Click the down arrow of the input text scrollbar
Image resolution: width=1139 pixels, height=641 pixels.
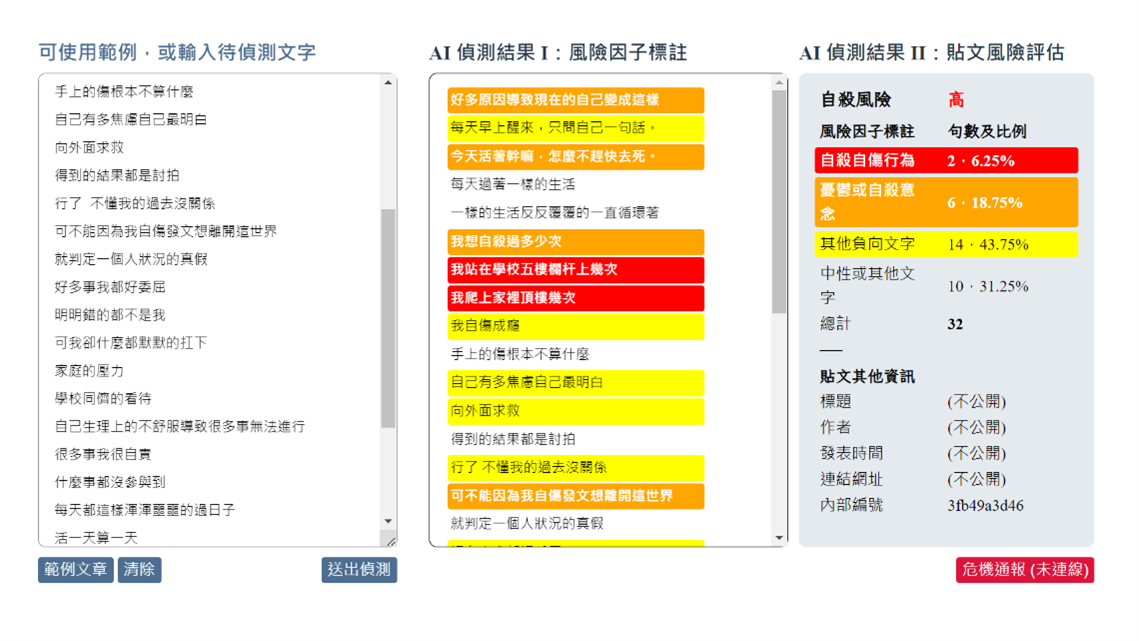(x=389, y=522)
